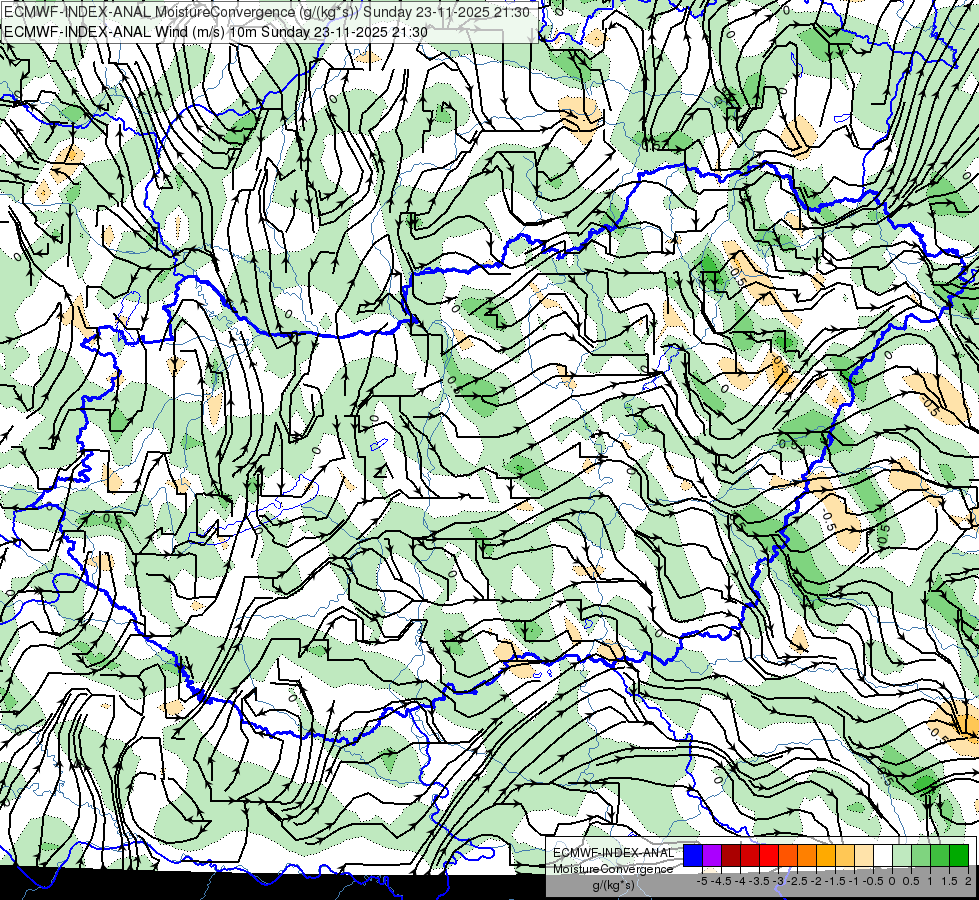979x900 pixels.
Task: Click the legend tick label -3
Action: pyautogui.click(x=778, y=881)
